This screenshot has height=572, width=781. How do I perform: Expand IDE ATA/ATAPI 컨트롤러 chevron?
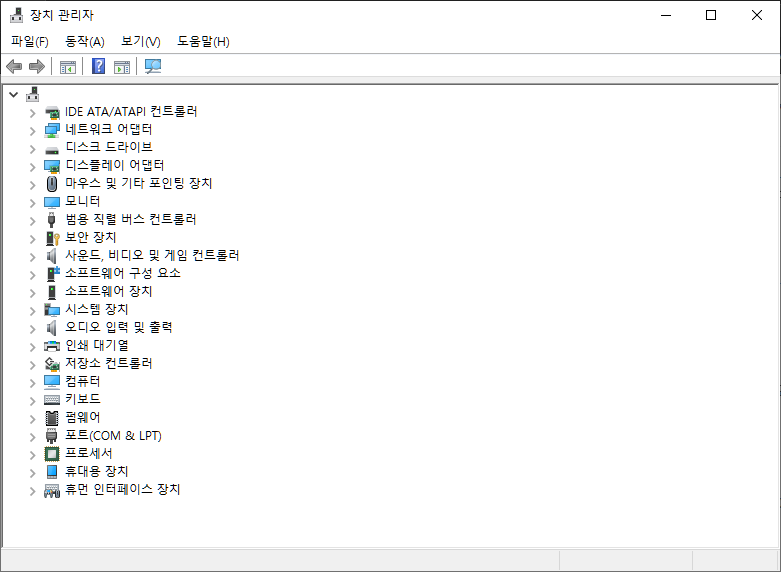(x=32, y=113)
